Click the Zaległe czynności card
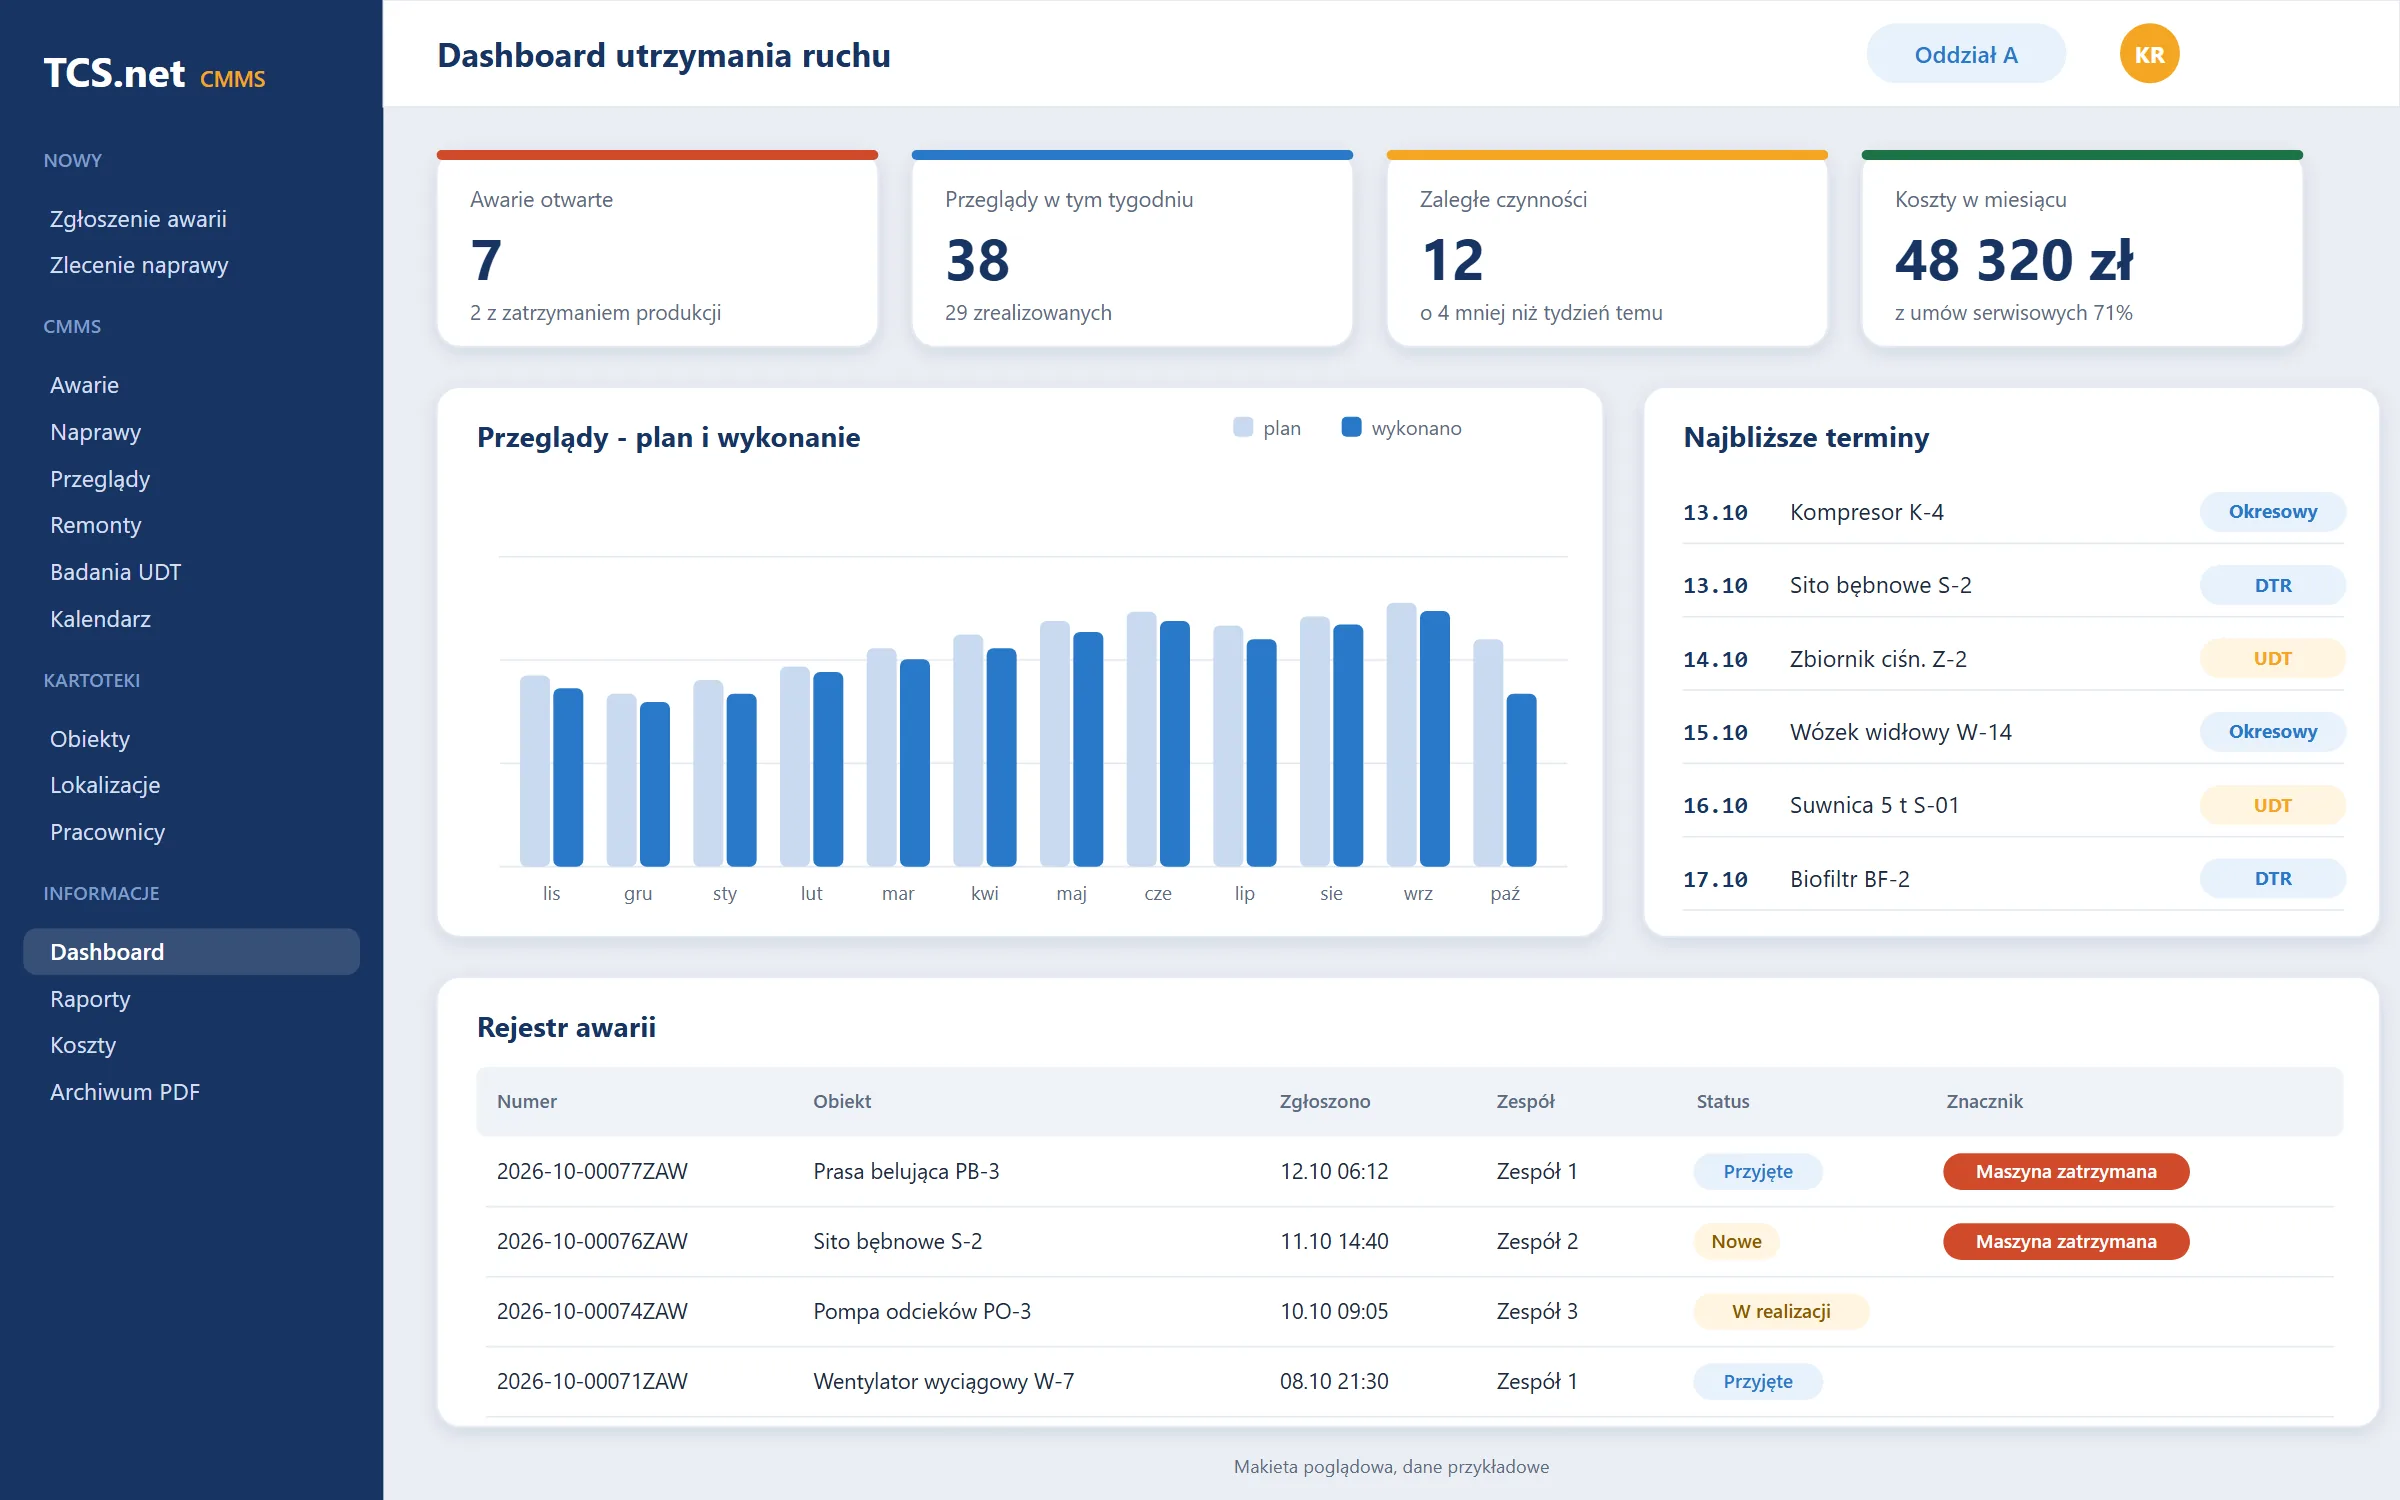The height and width of the screenshot is (1500, 2400). [1607, 249]
